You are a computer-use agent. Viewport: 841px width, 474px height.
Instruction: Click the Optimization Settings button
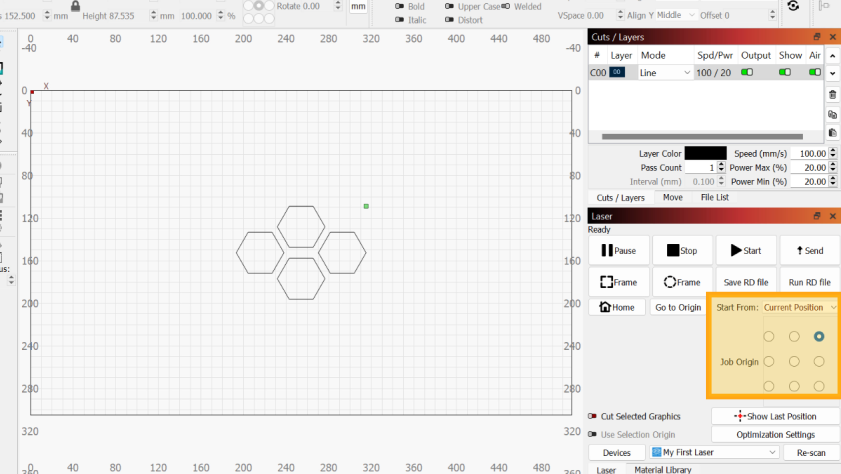point(775,435)
